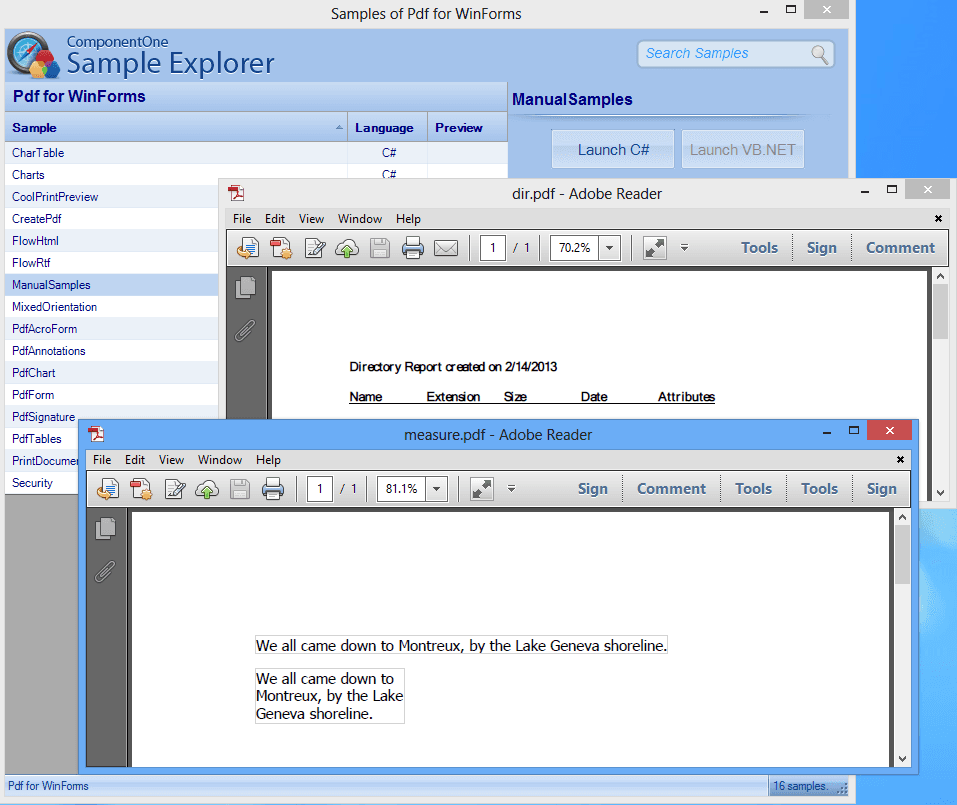This screenshot has width=957, height=805.
Task: Select the CreatePdf sample row
Action: (112, 218)
